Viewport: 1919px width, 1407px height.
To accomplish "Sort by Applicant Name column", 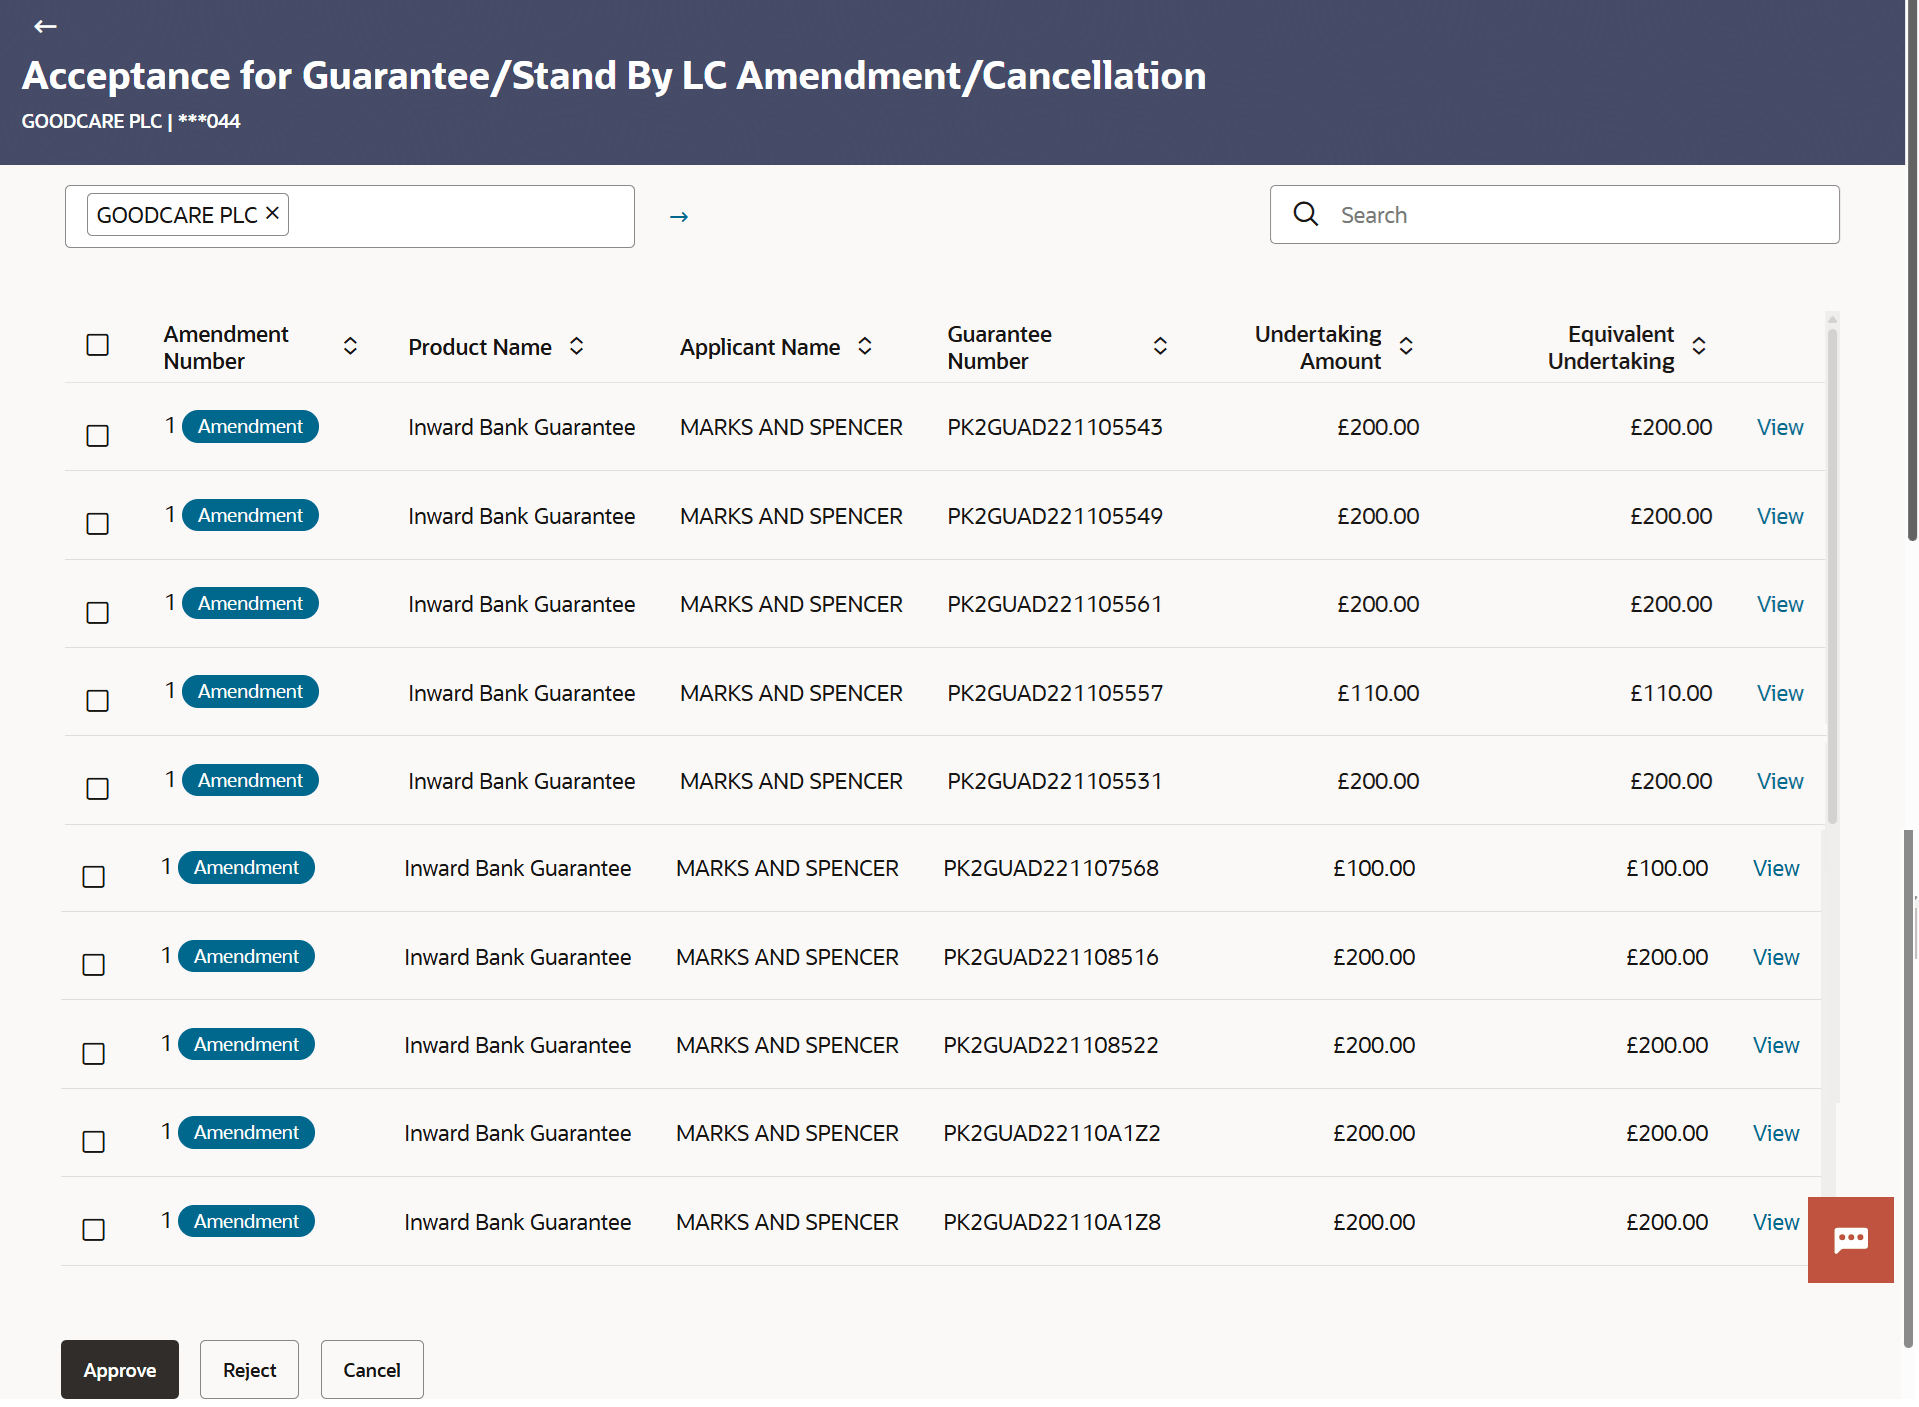I will coord(865,346).
